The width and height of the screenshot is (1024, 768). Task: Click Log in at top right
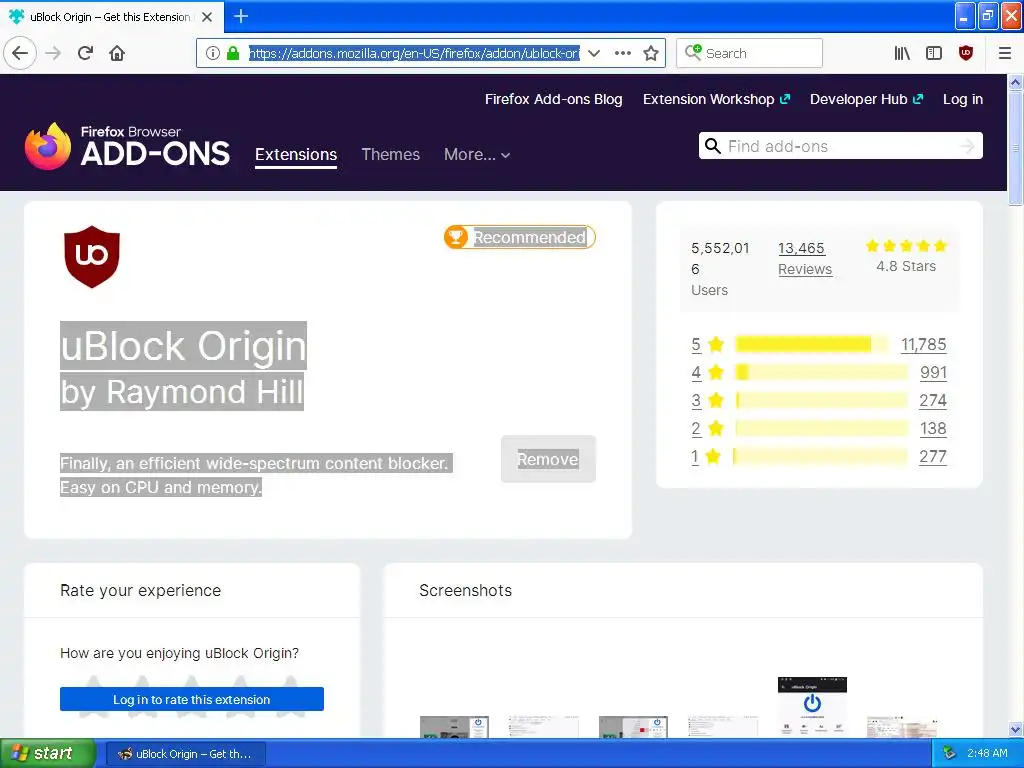point(963,99)
